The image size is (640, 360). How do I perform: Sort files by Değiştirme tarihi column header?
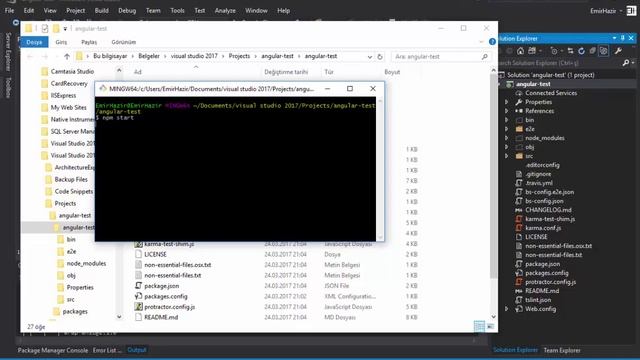(286, 72)
